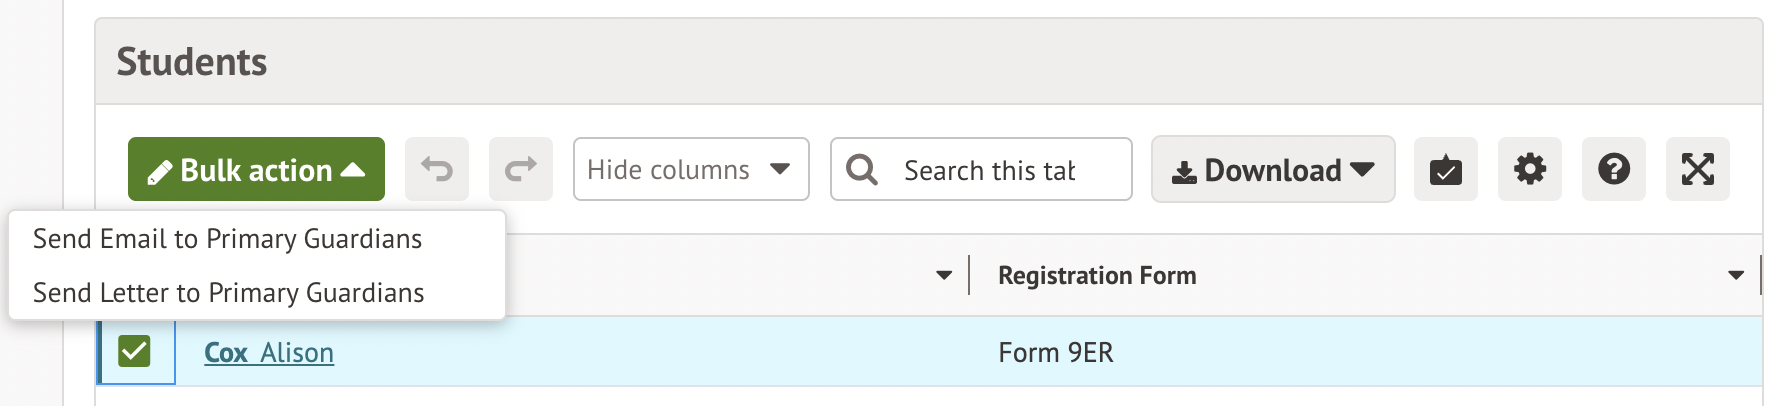Open Registration Form column dropdown arrow
This screenshot has width=1776, height=406.
pos(1735,275)
